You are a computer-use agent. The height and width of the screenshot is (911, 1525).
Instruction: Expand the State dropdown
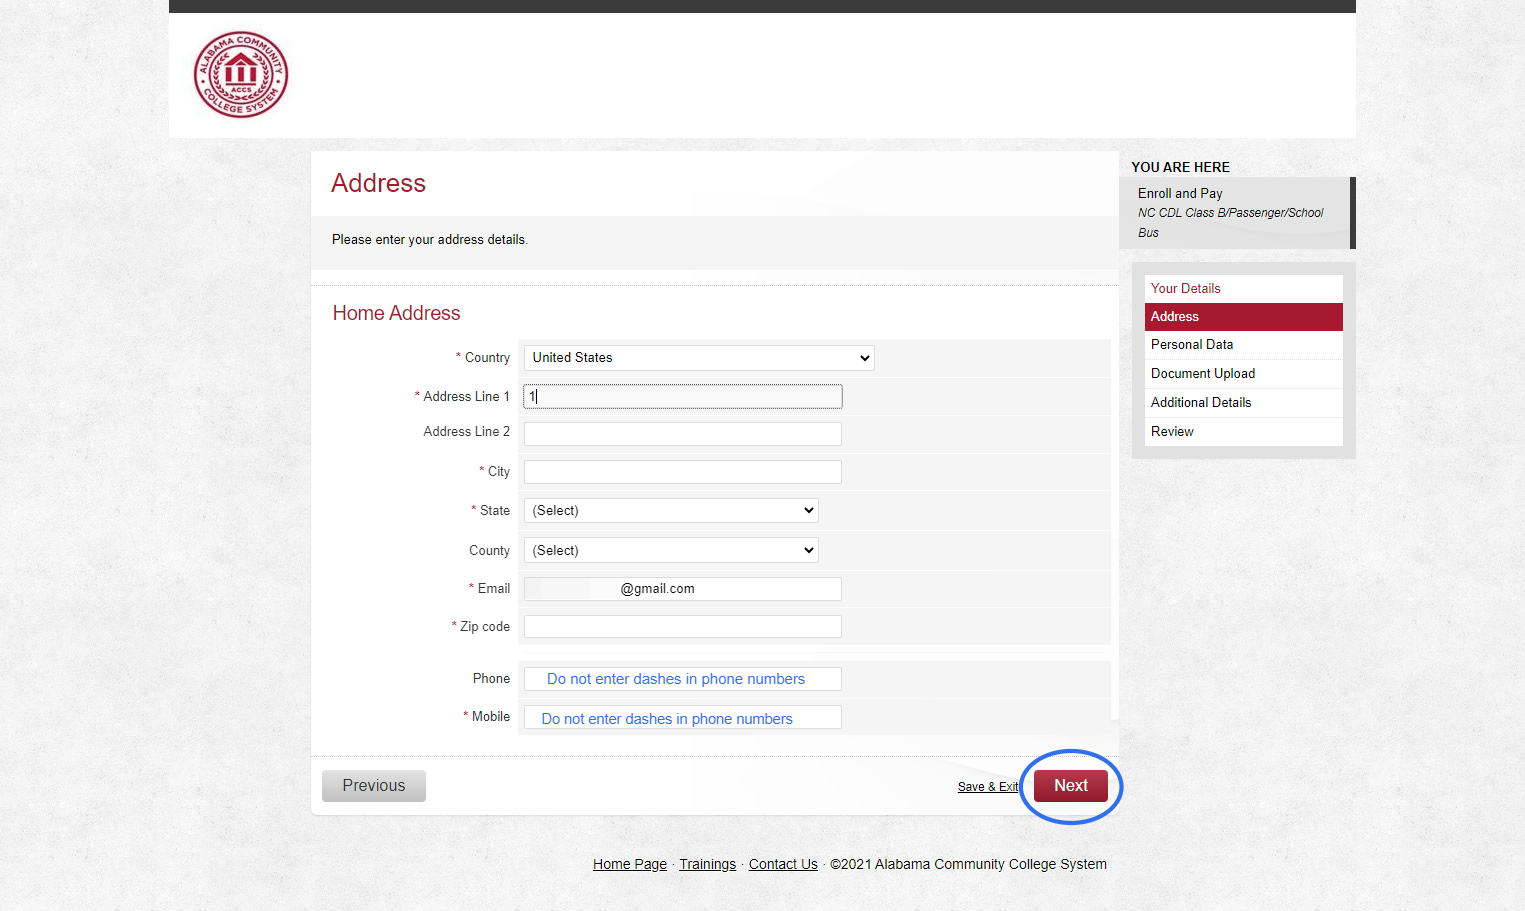point(671,511)
